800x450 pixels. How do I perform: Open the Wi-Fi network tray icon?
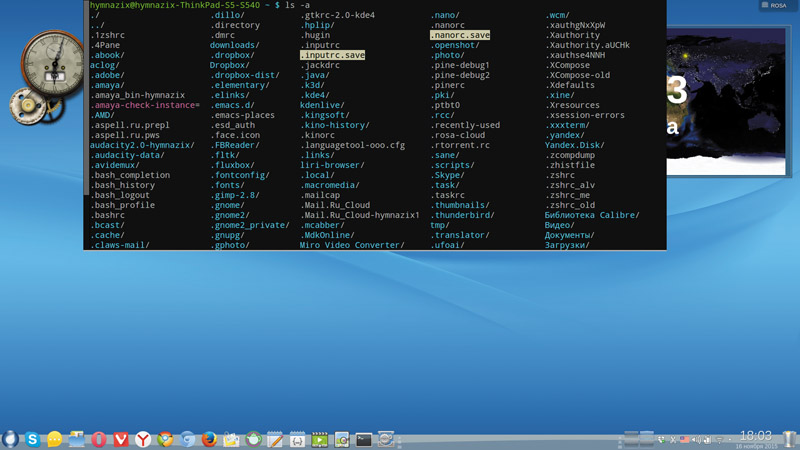click(719, 440)
